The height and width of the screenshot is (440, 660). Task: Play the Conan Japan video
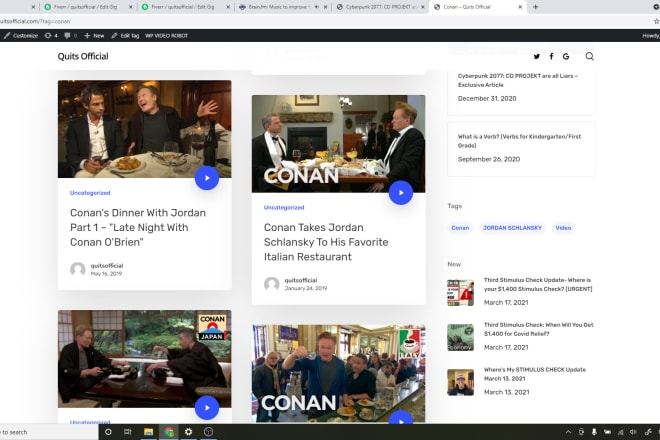click(207, 408)
